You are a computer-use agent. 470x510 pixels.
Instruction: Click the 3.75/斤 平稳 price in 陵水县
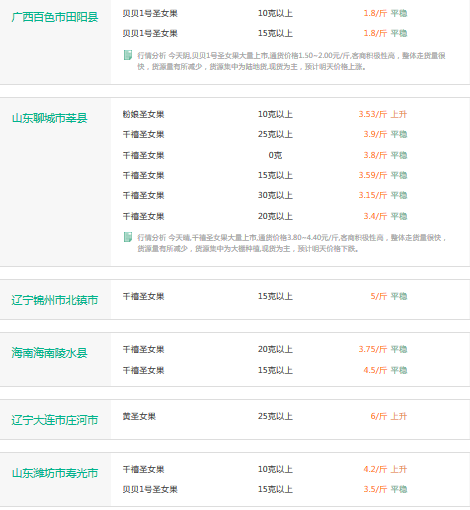pos(383,349)
